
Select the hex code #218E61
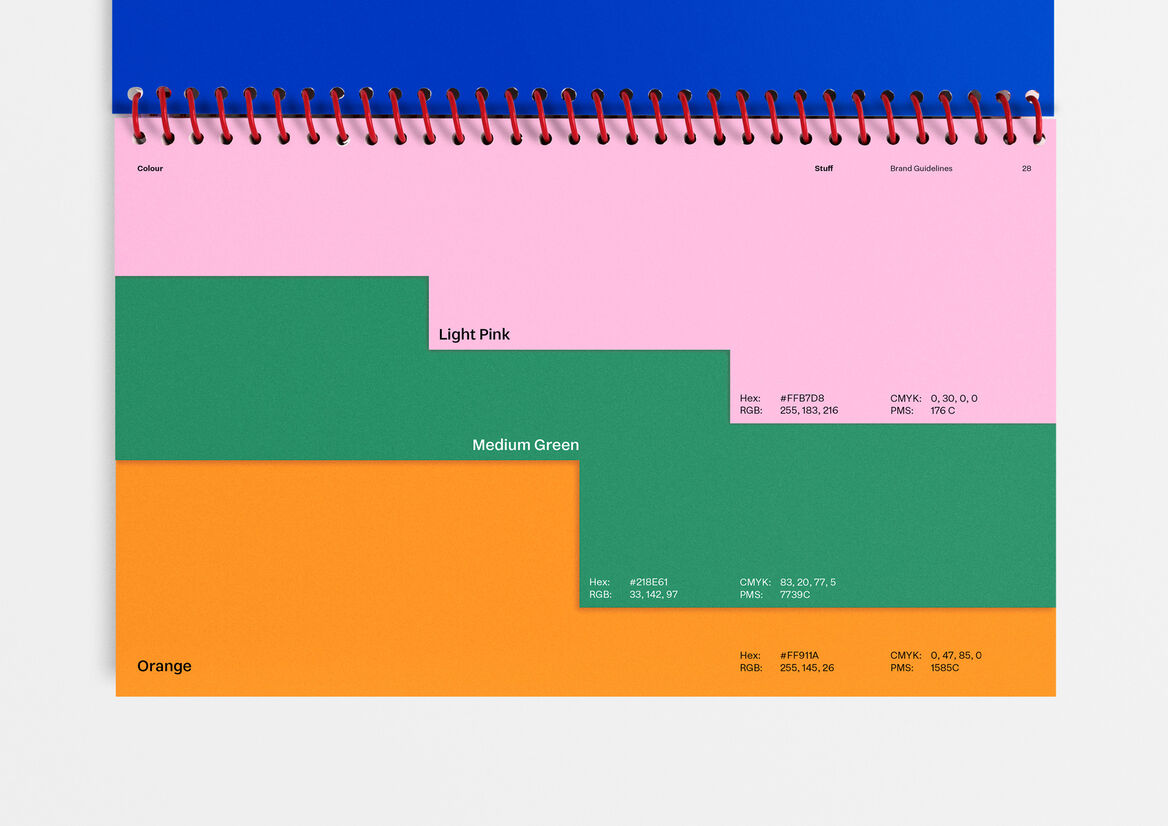pyautogui.click(x=648, y=582)
